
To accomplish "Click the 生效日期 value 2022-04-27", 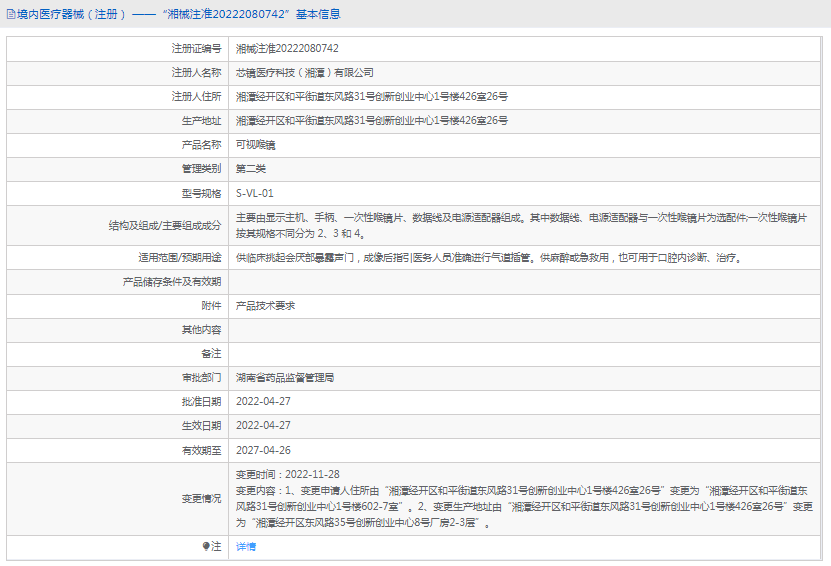I will pyautogui.click(x=263, y=425).
